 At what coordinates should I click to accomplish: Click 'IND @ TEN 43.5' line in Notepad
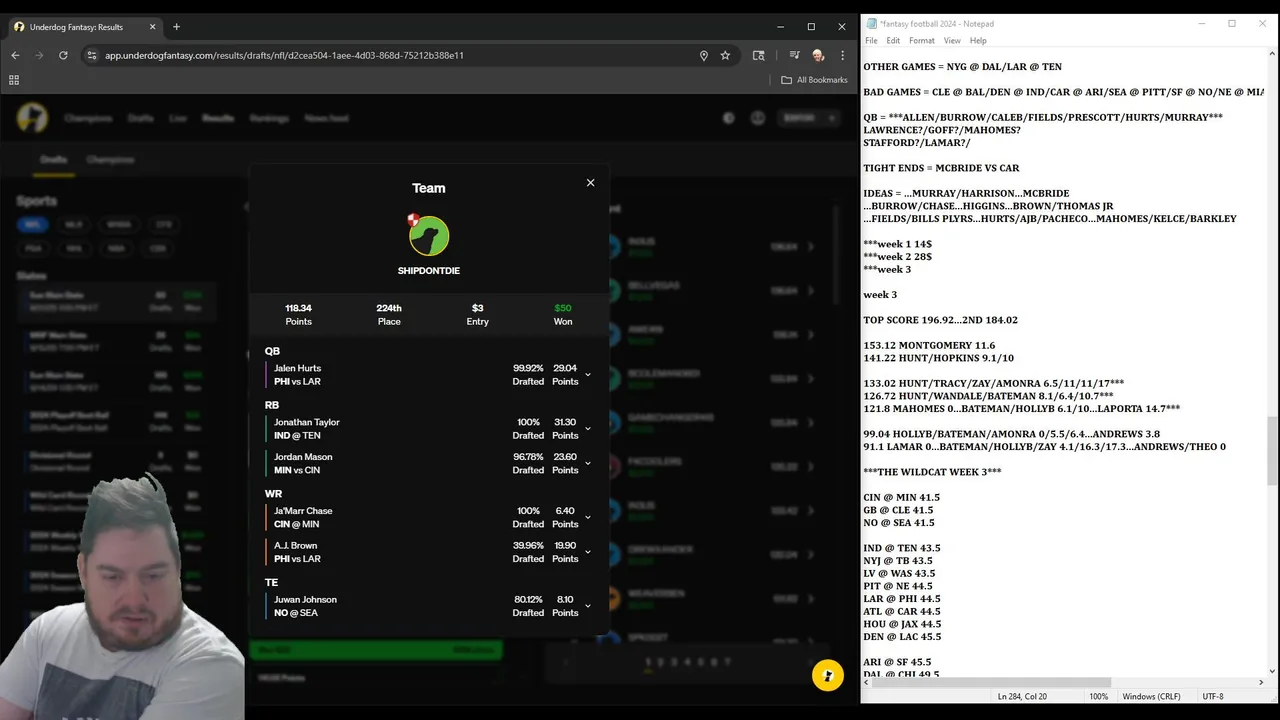(902, 548)
